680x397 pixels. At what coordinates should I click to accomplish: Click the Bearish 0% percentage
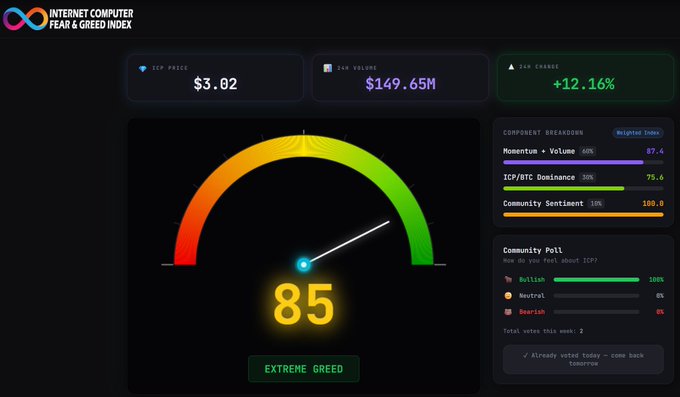(660, 312)
